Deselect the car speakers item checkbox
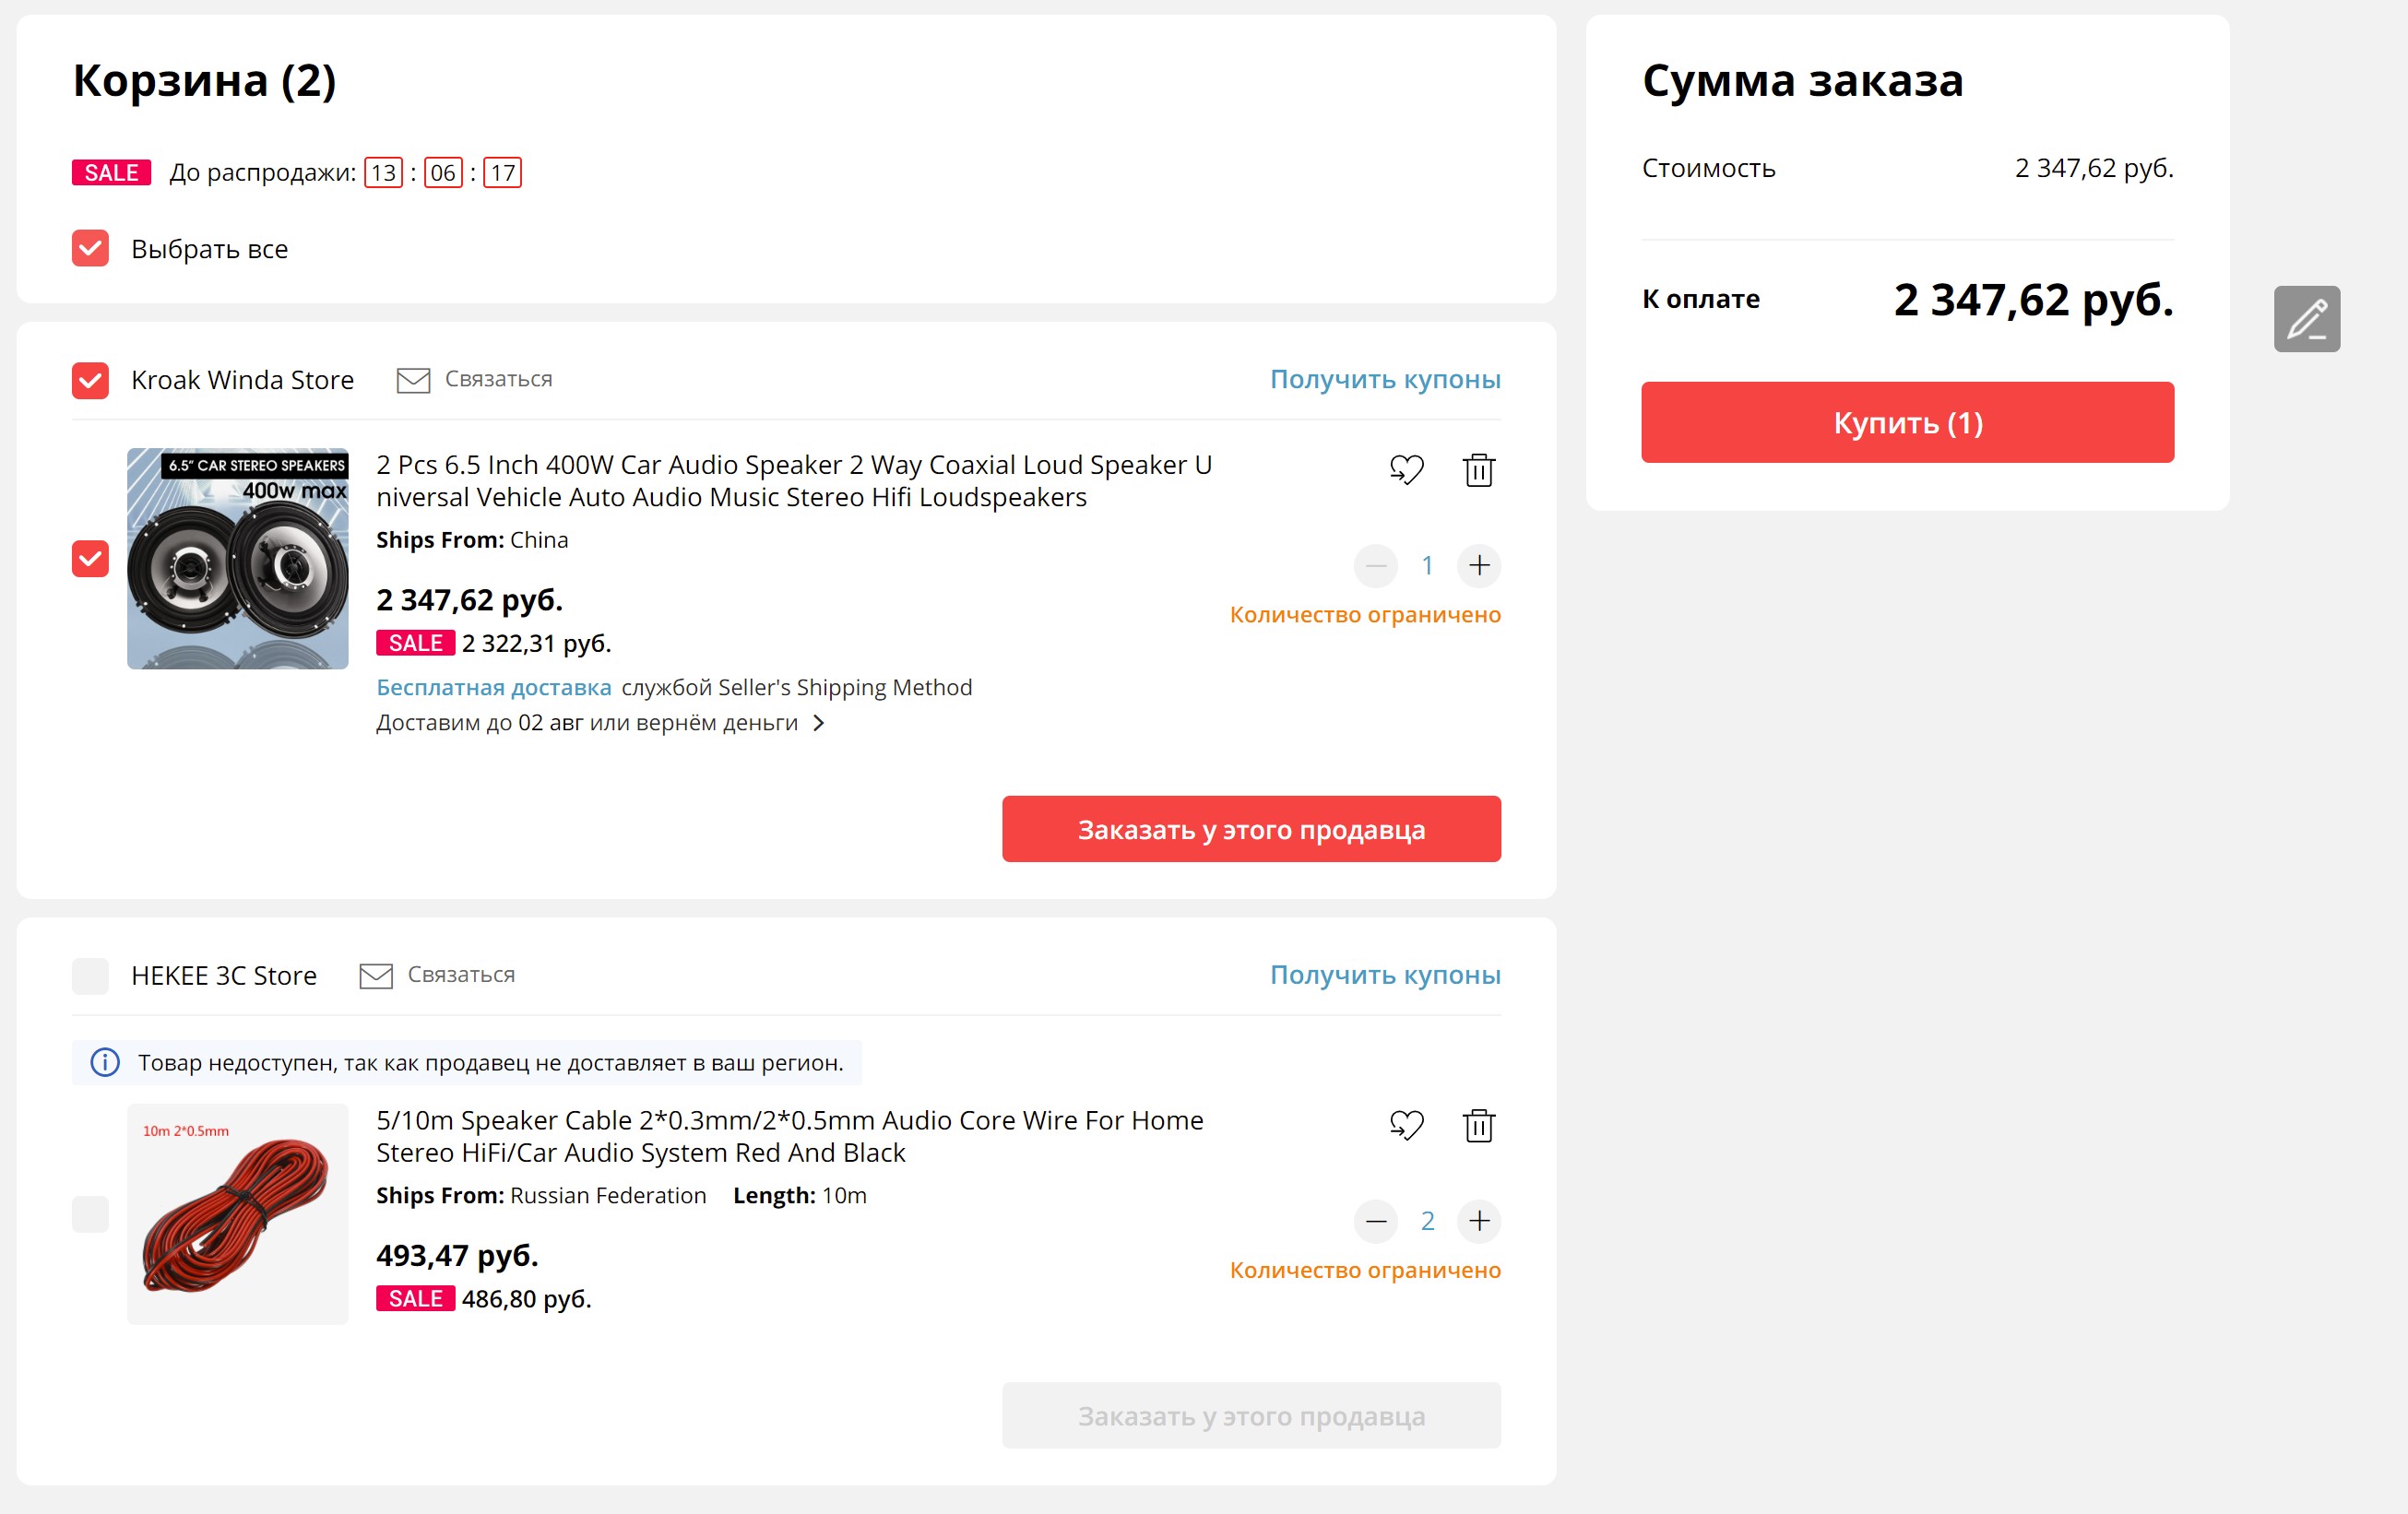 [x=90, y=559]
